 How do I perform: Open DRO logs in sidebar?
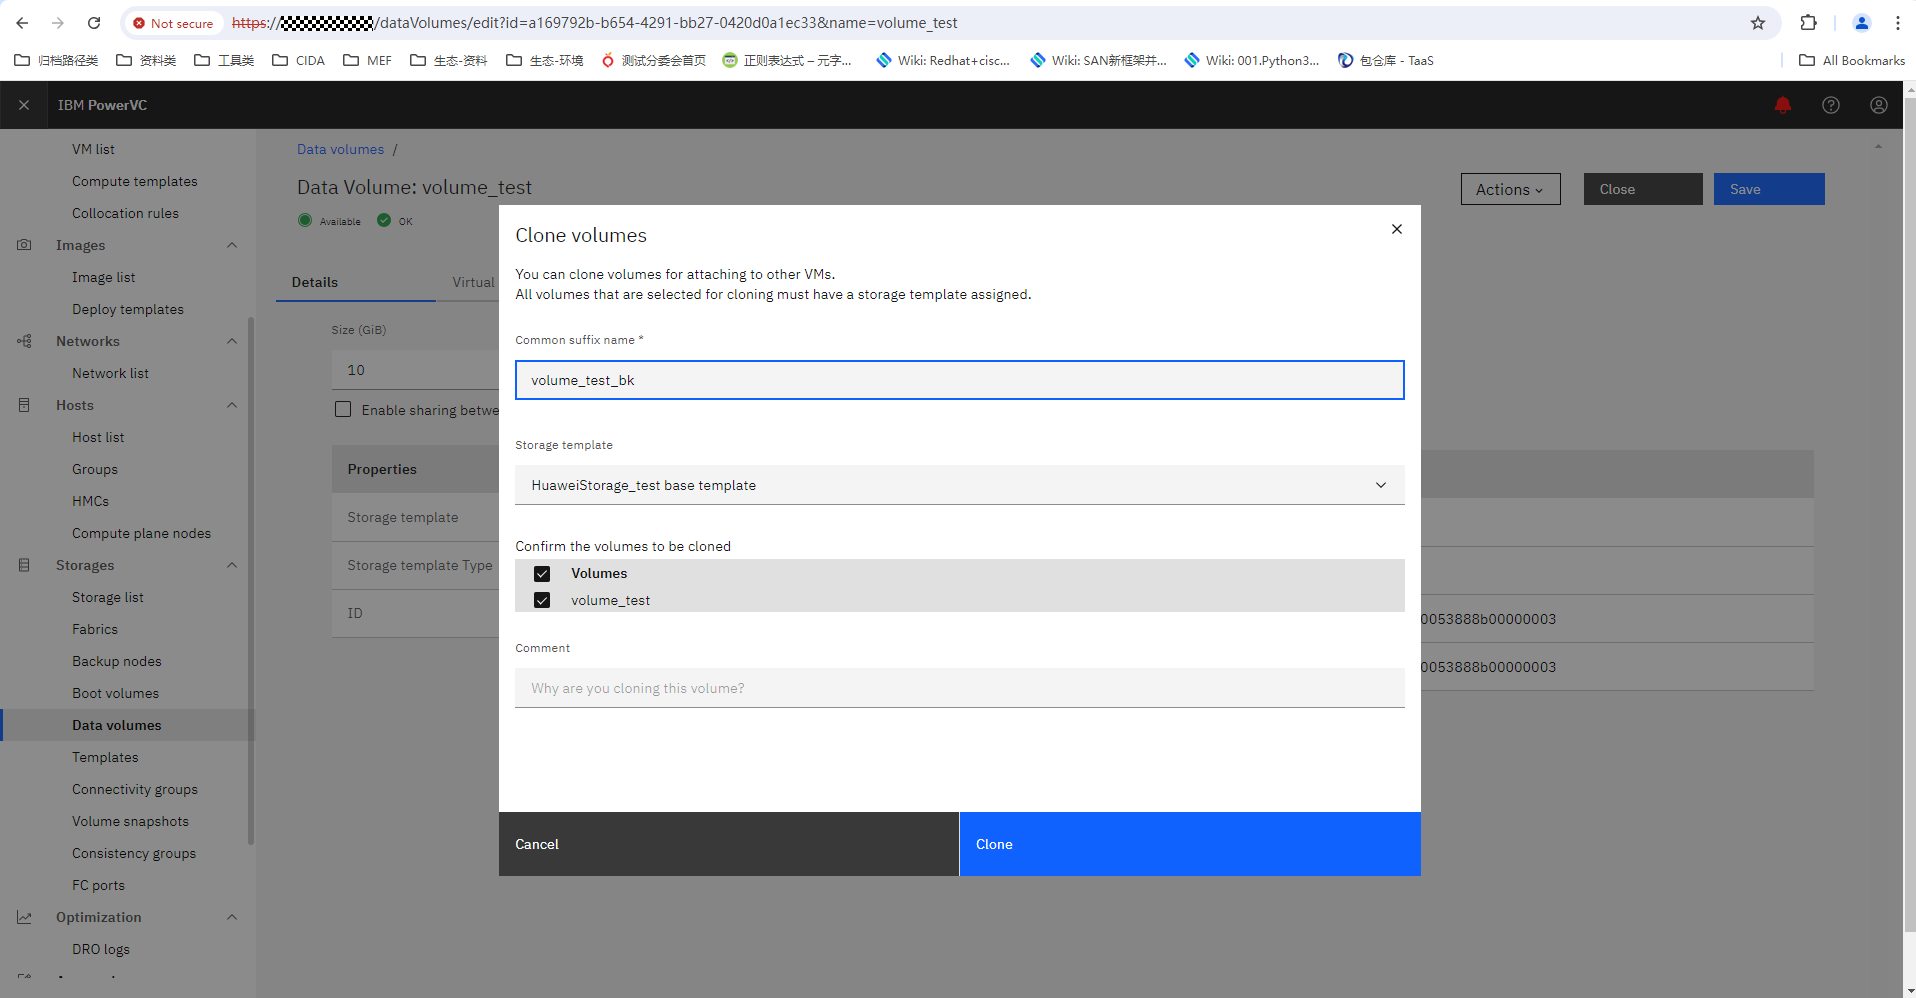click(100, 949)
